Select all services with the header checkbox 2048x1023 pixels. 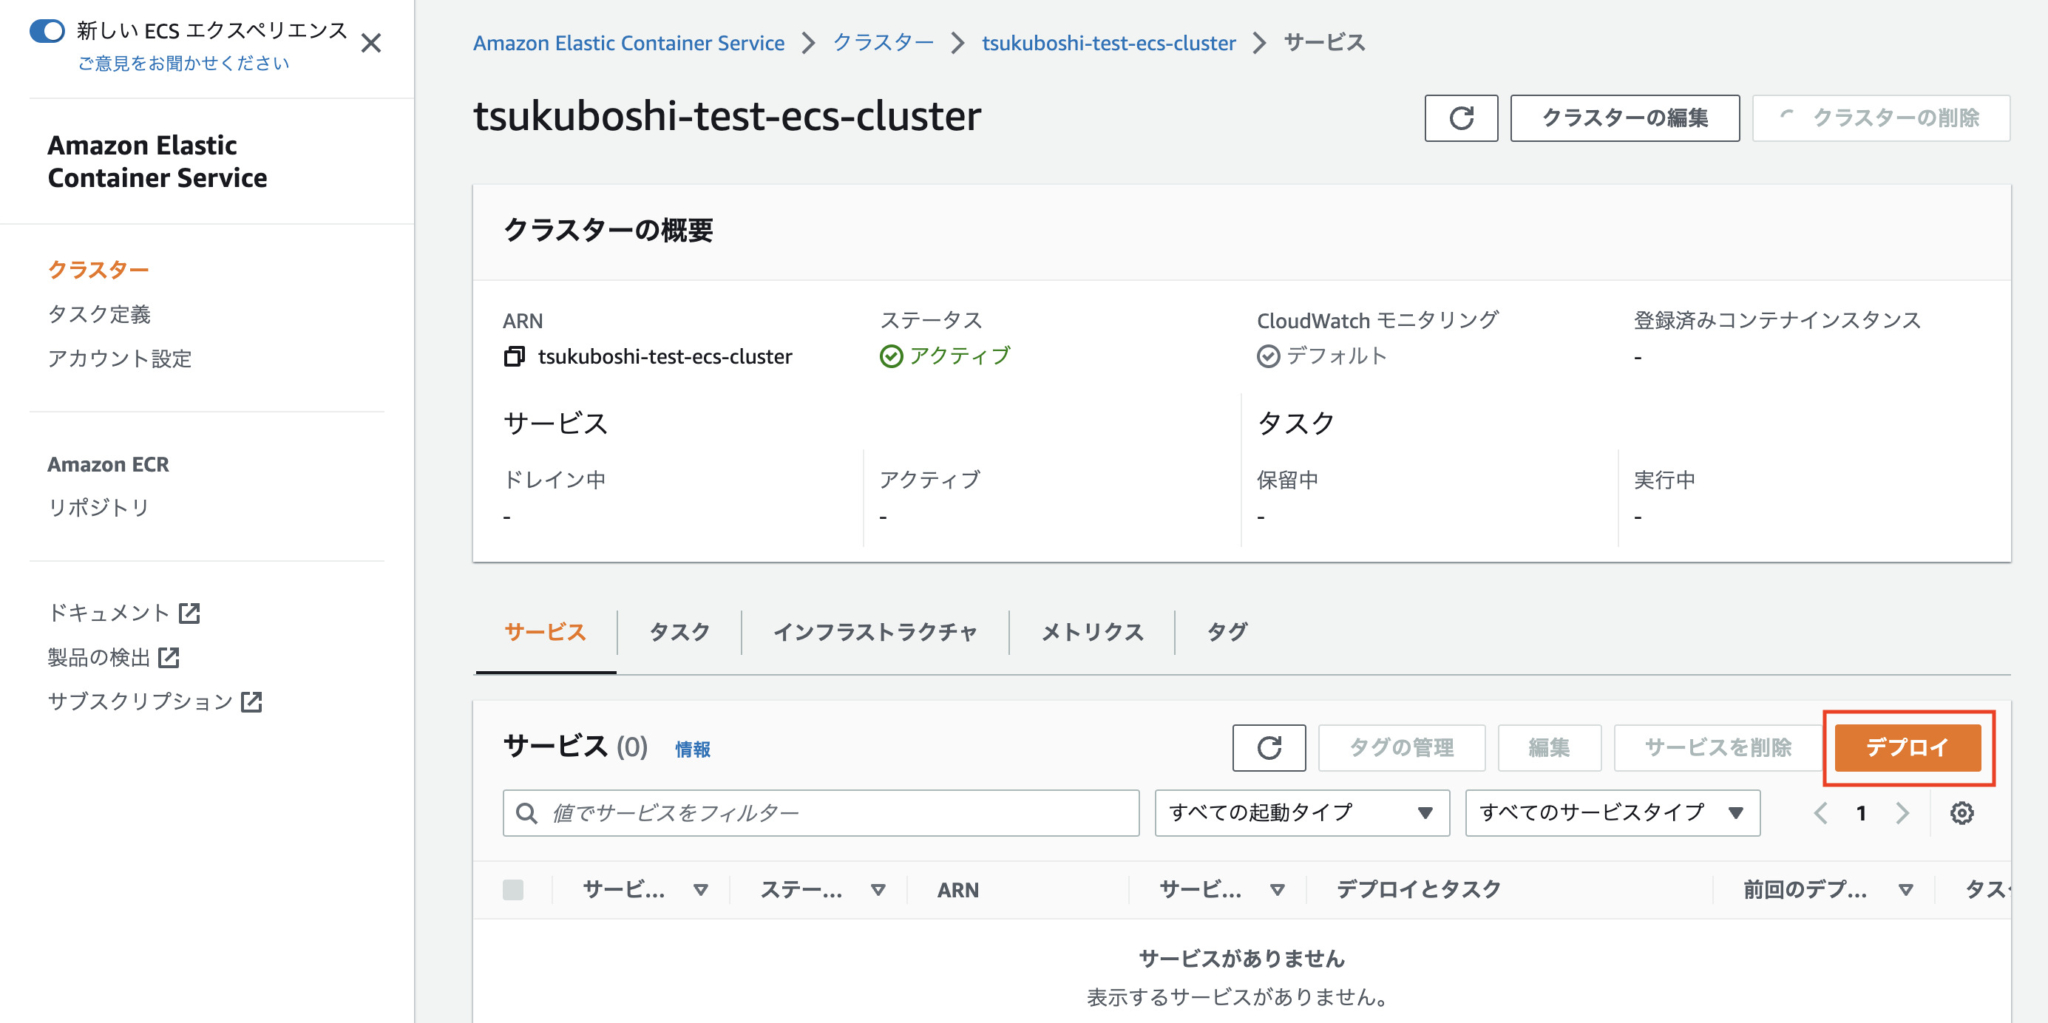pyautogui.click(x=513, y=889)
